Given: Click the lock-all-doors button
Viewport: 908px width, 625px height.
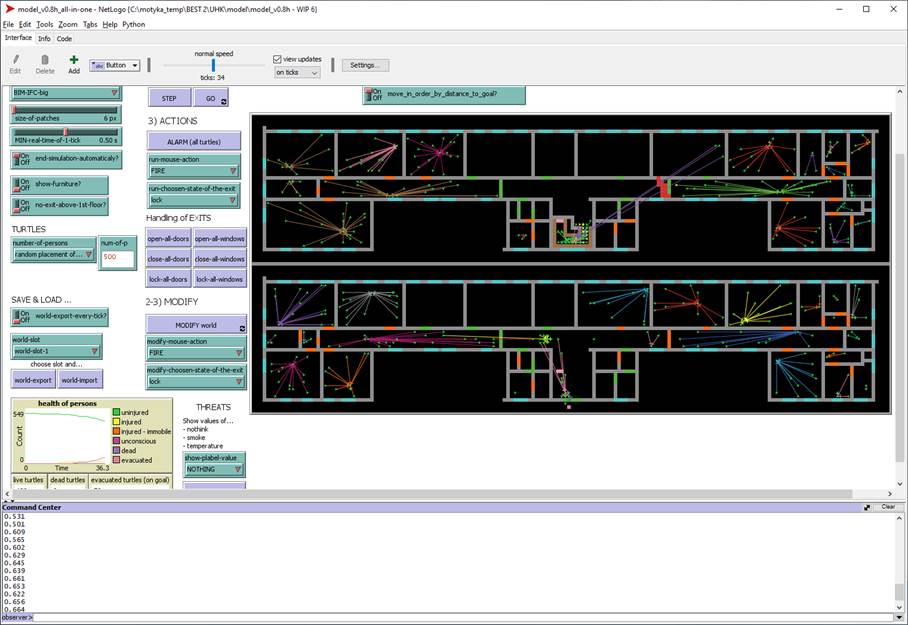Looking at the screenshot, I should coord(168,279).
